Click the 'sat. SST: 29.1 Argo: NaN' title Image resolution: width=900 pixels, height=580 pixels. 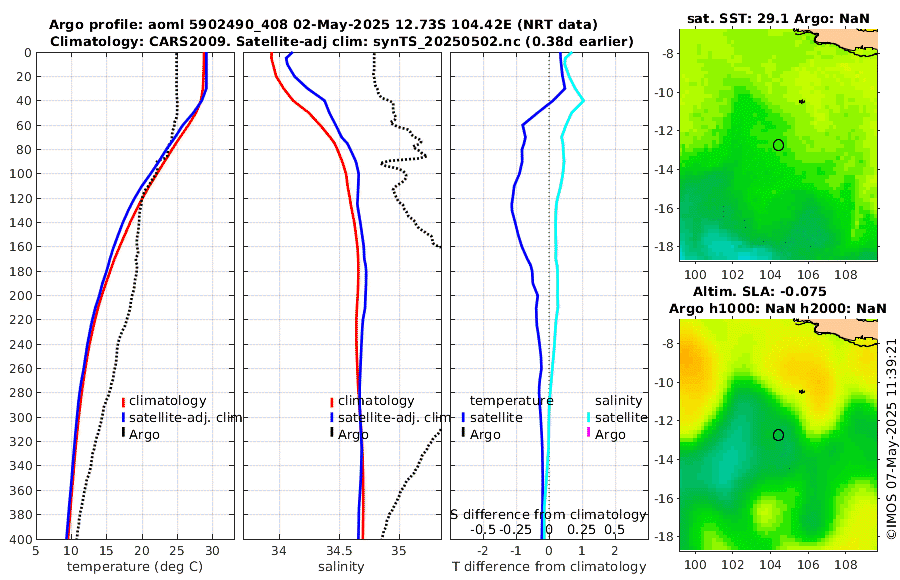778,19
